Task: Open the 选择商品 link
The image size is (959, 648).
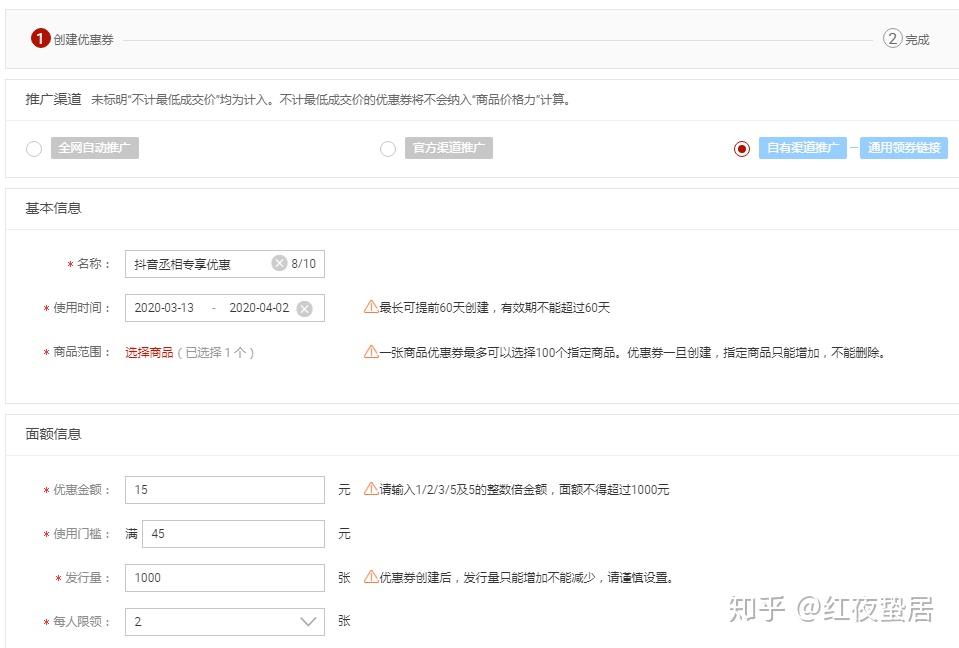Action: pyautogui.click(x=149, y=353)
